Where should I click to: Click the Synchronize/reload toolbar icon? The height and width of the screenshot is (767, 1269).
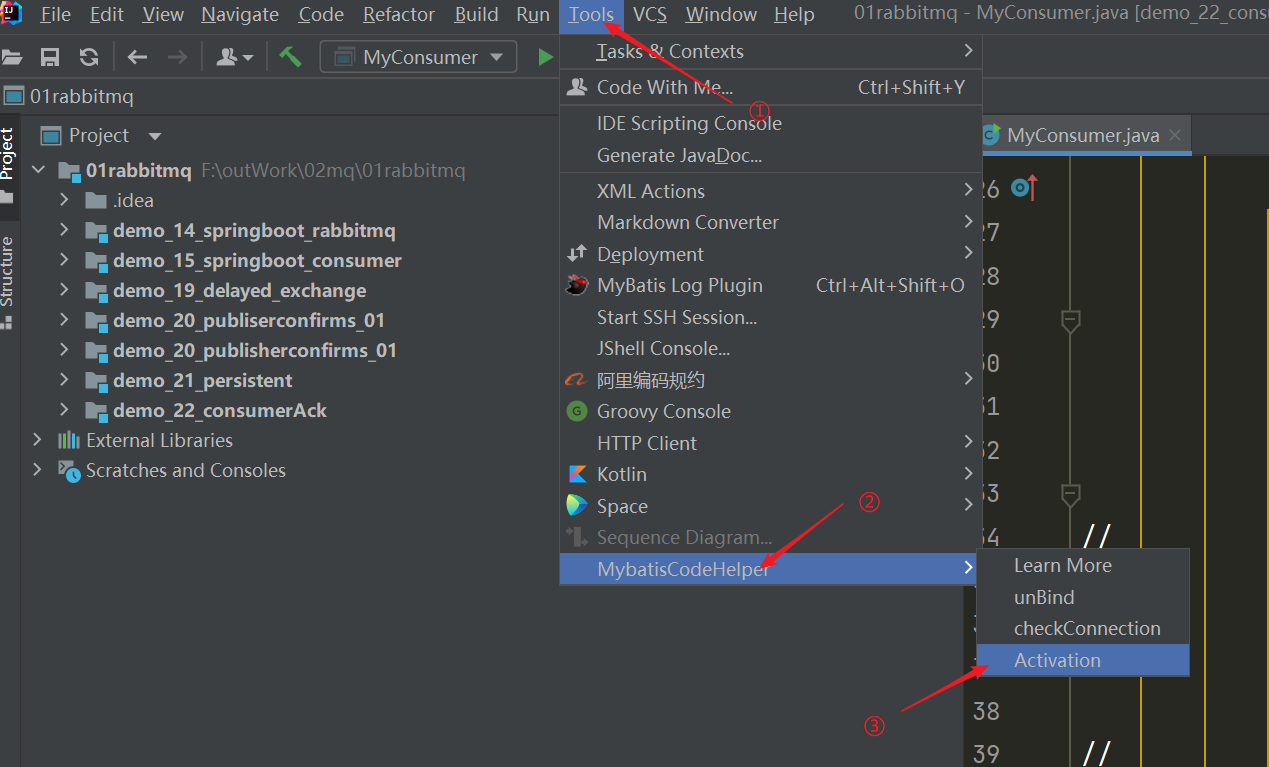89,57
